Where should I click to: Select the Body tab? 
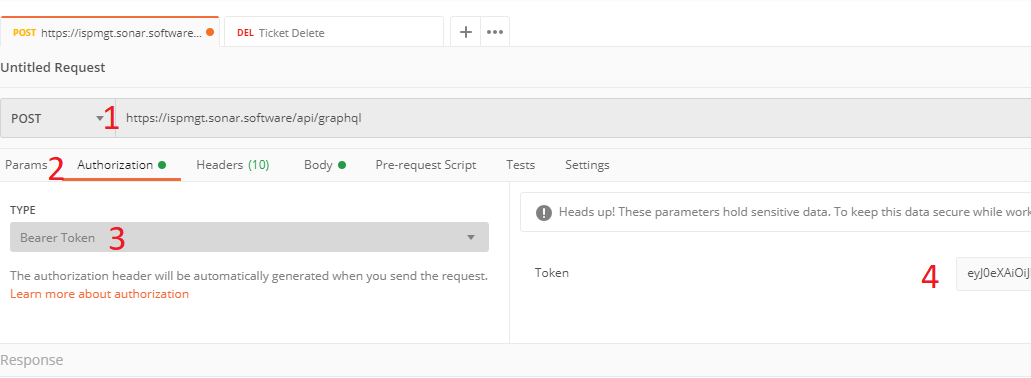[x=318, y=165]
